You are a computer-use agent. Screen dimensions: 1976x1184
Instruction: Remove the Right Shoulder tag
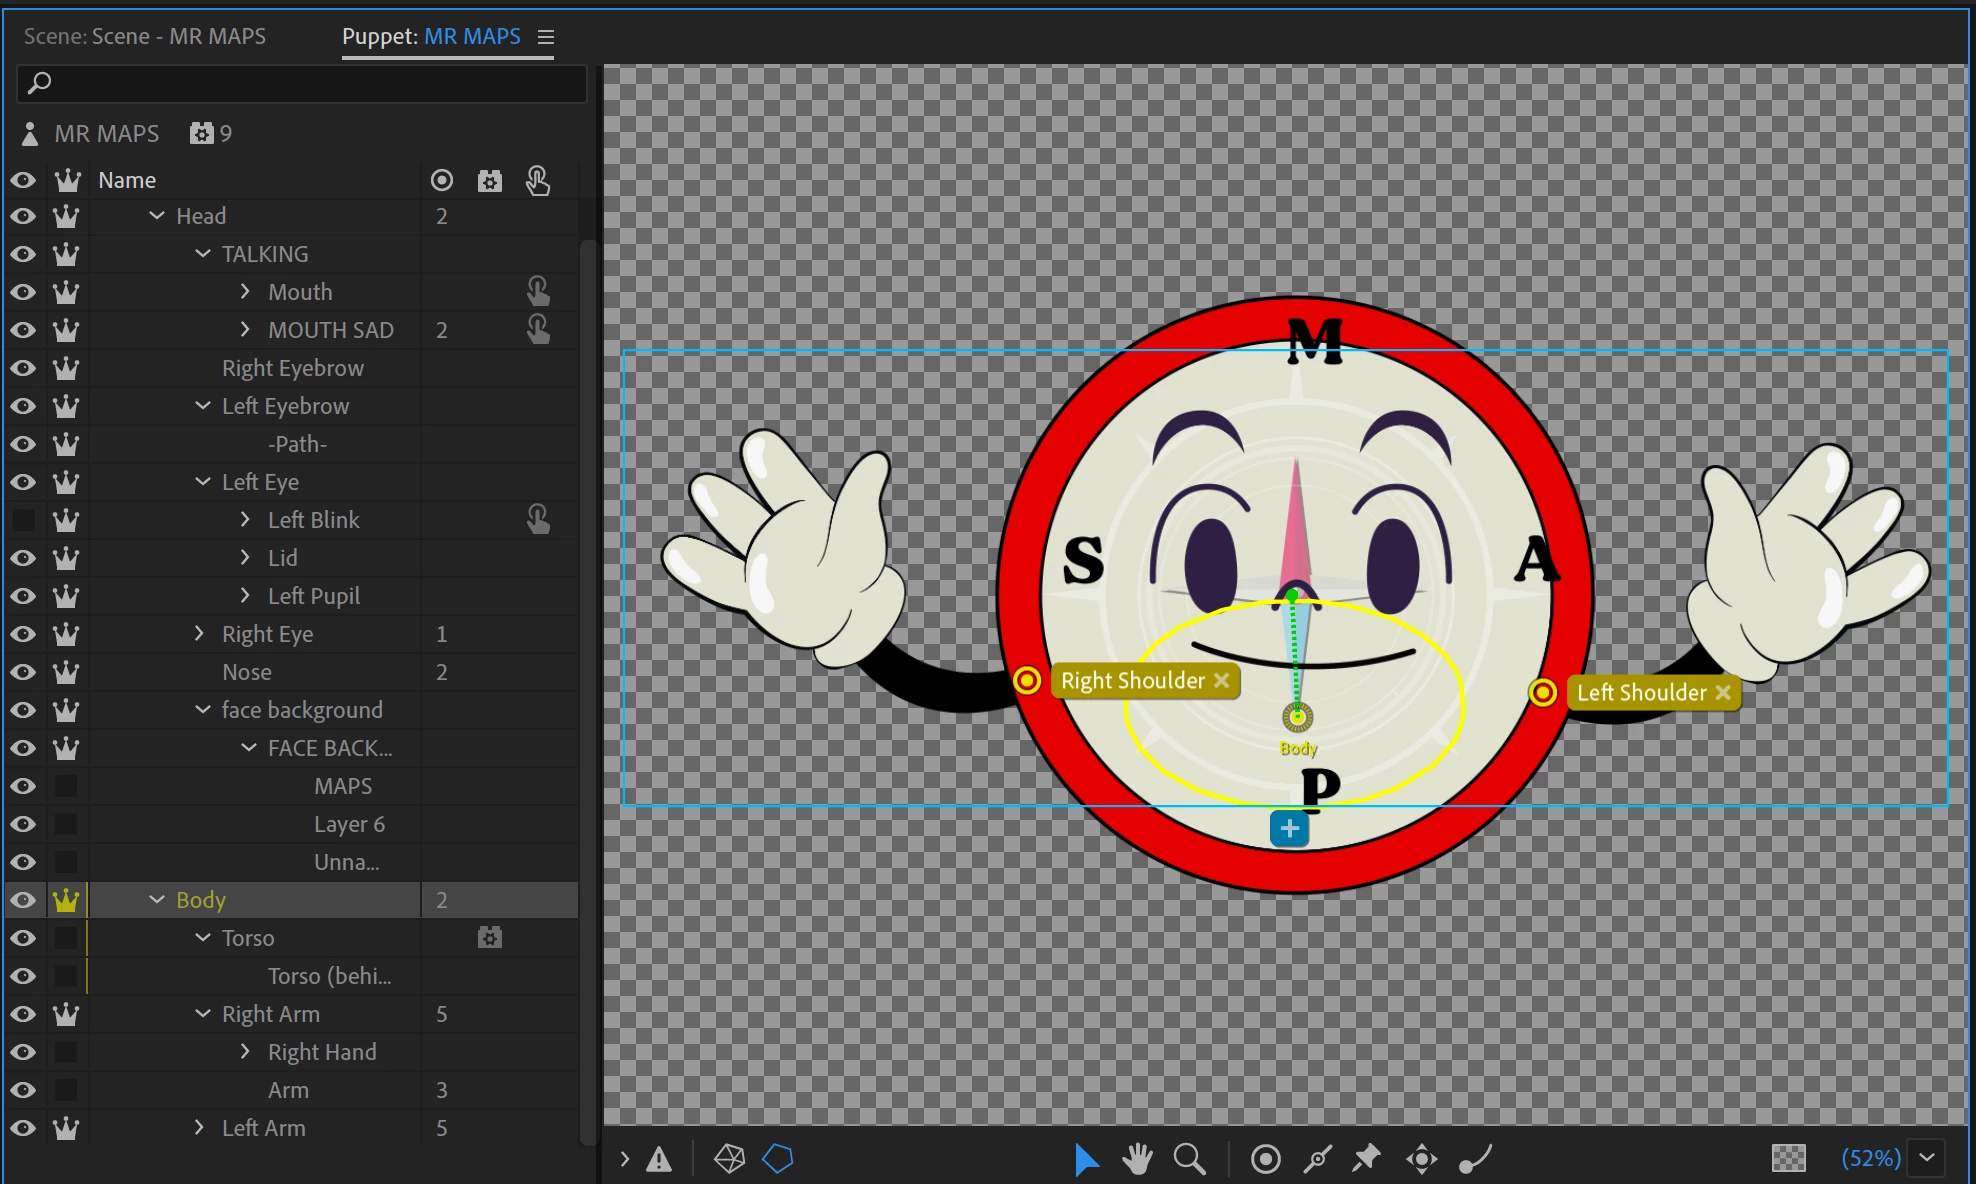[1222, 680]
